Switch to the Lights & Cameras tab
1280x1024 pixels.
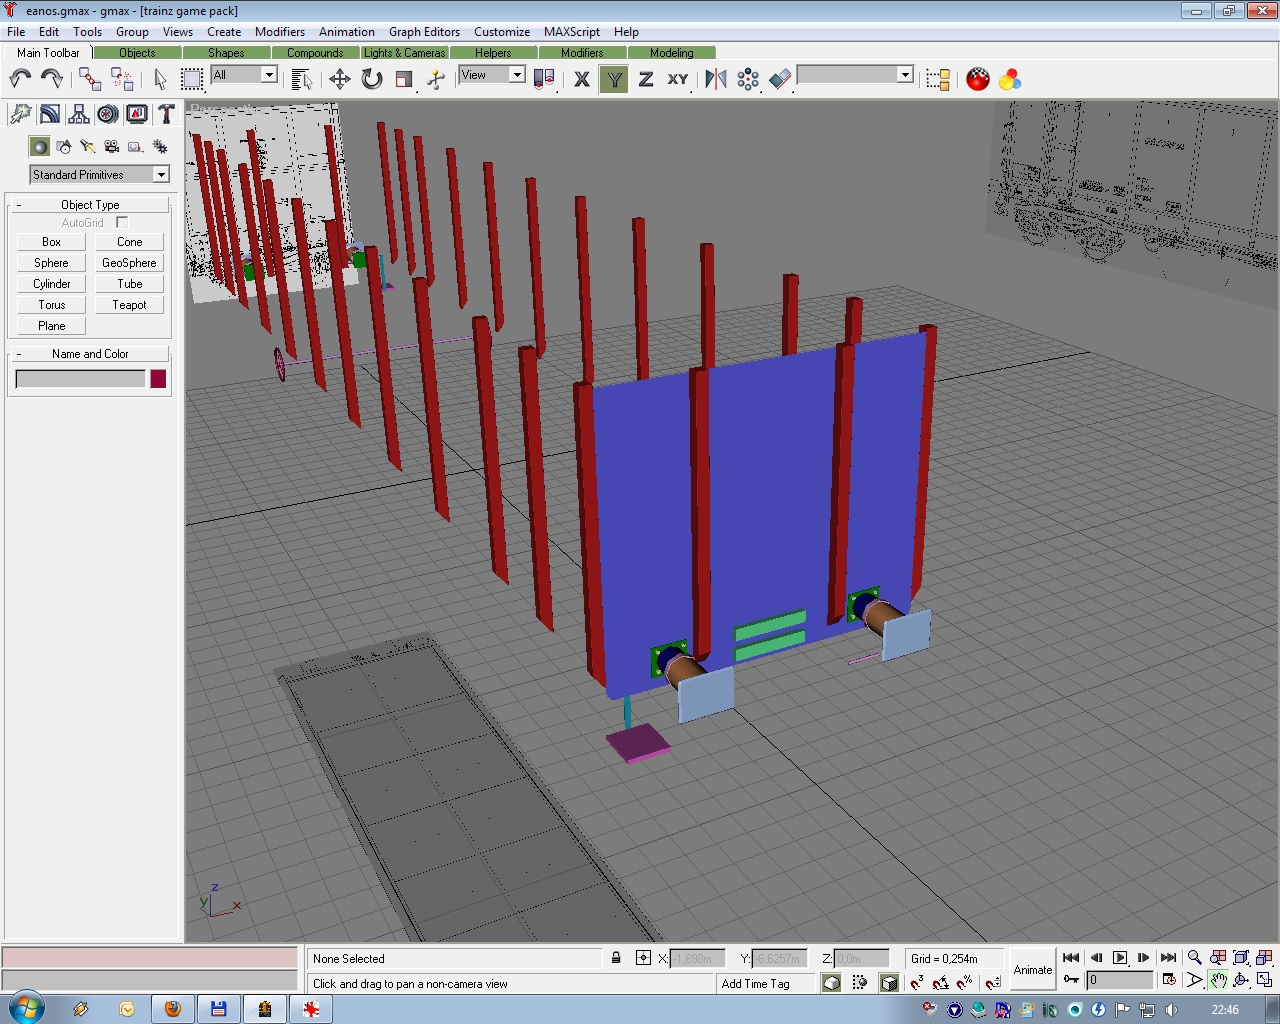point(404,53)
